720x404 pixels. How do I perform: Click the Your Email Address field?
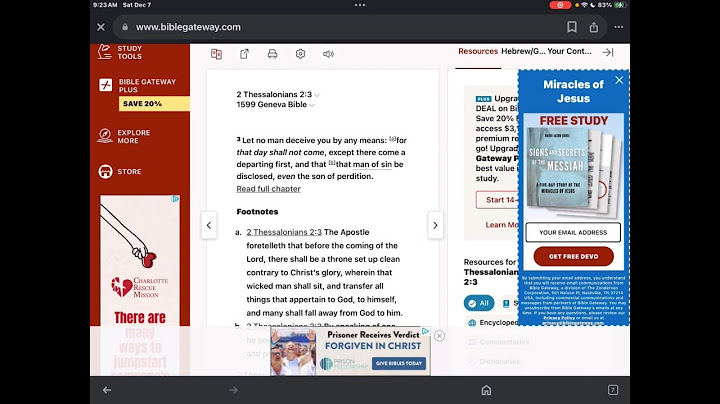[x=573, y=232]
